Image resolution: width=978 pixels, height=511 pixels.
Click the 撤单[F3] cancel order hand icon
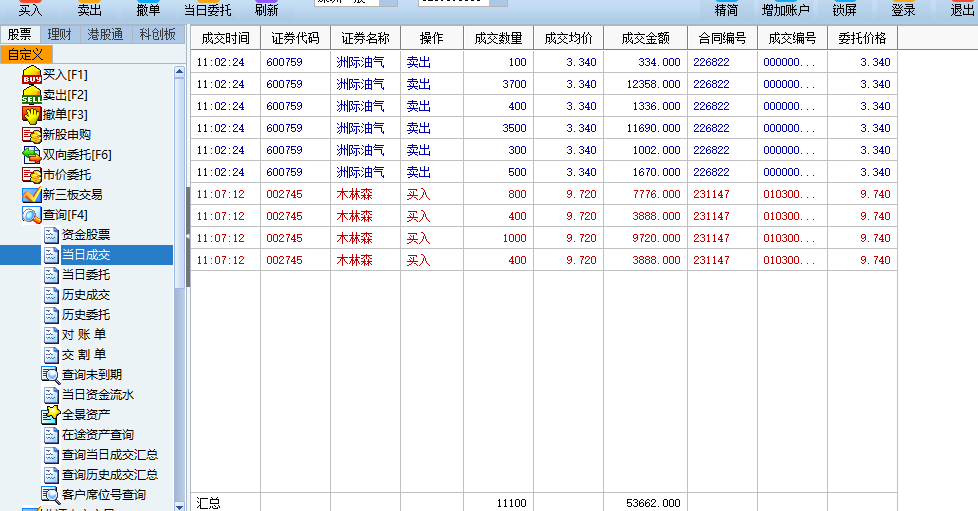pos(31,115)
